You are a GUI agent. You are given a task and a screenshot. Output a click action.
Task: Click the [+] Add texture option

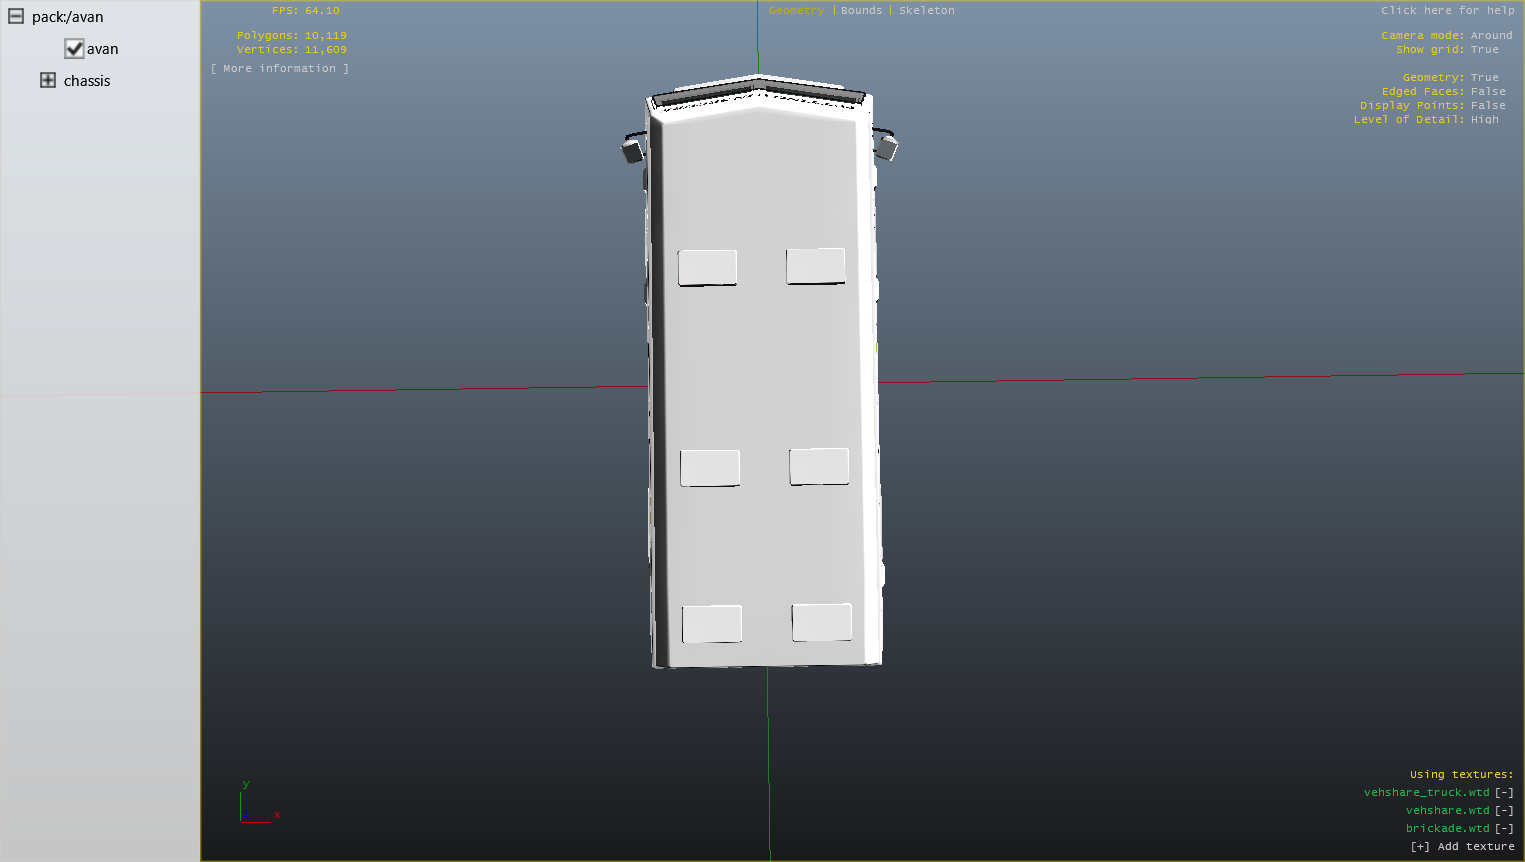click(x=1461, y=847)
